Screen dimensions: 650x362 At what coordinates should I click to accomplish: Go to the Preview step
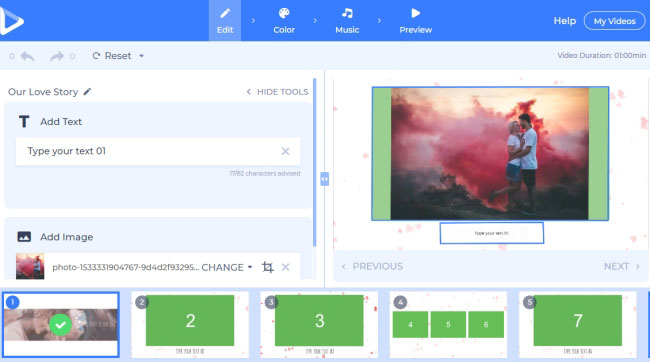pyautogui.click(x=415, y=21)
